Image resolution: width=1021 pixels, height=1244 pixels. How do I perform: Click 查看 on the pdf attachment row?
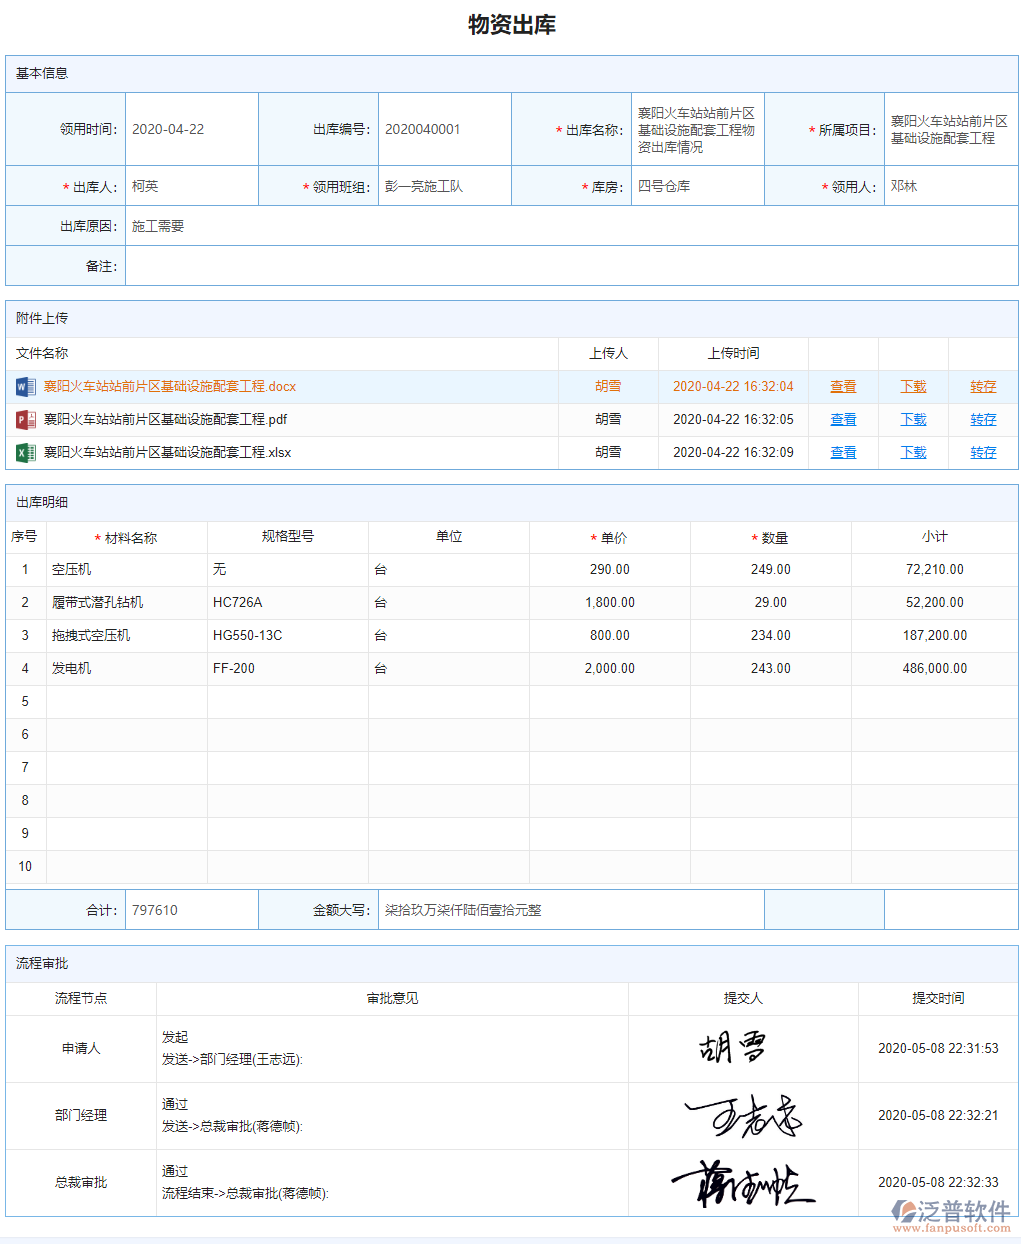842,419
